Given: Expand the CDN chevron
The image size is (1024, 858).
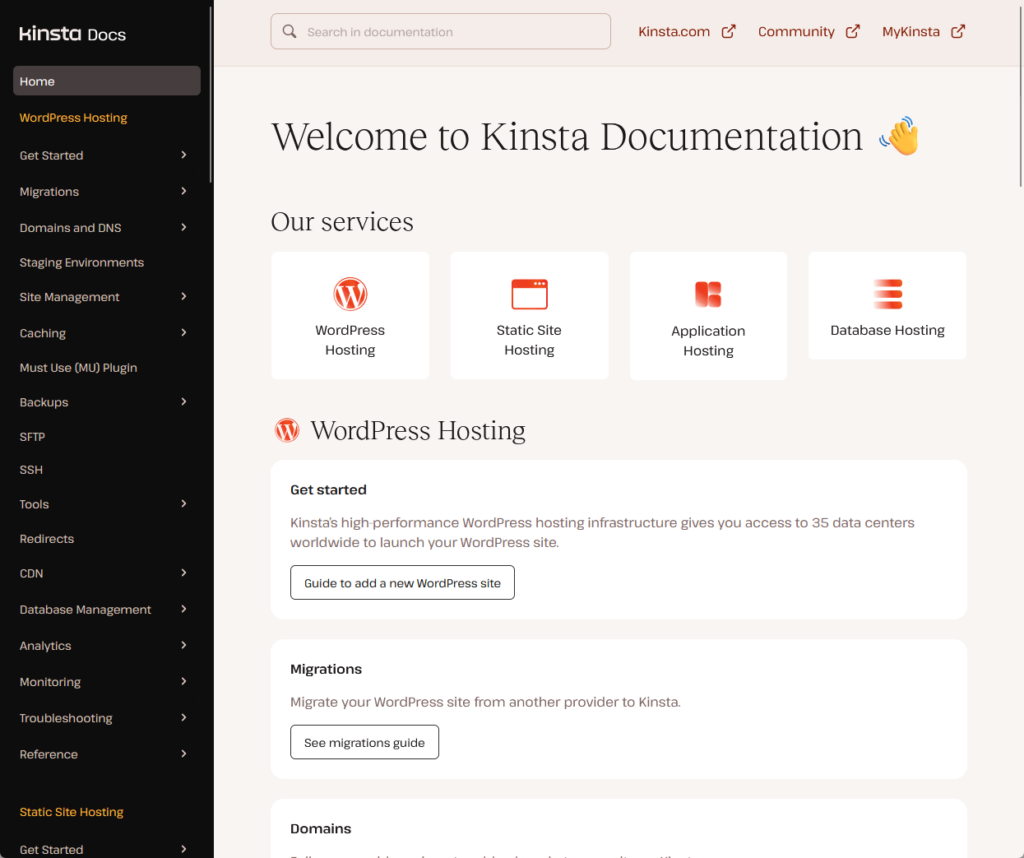Looking at the screenshot, I should click(x=184, y=573).
